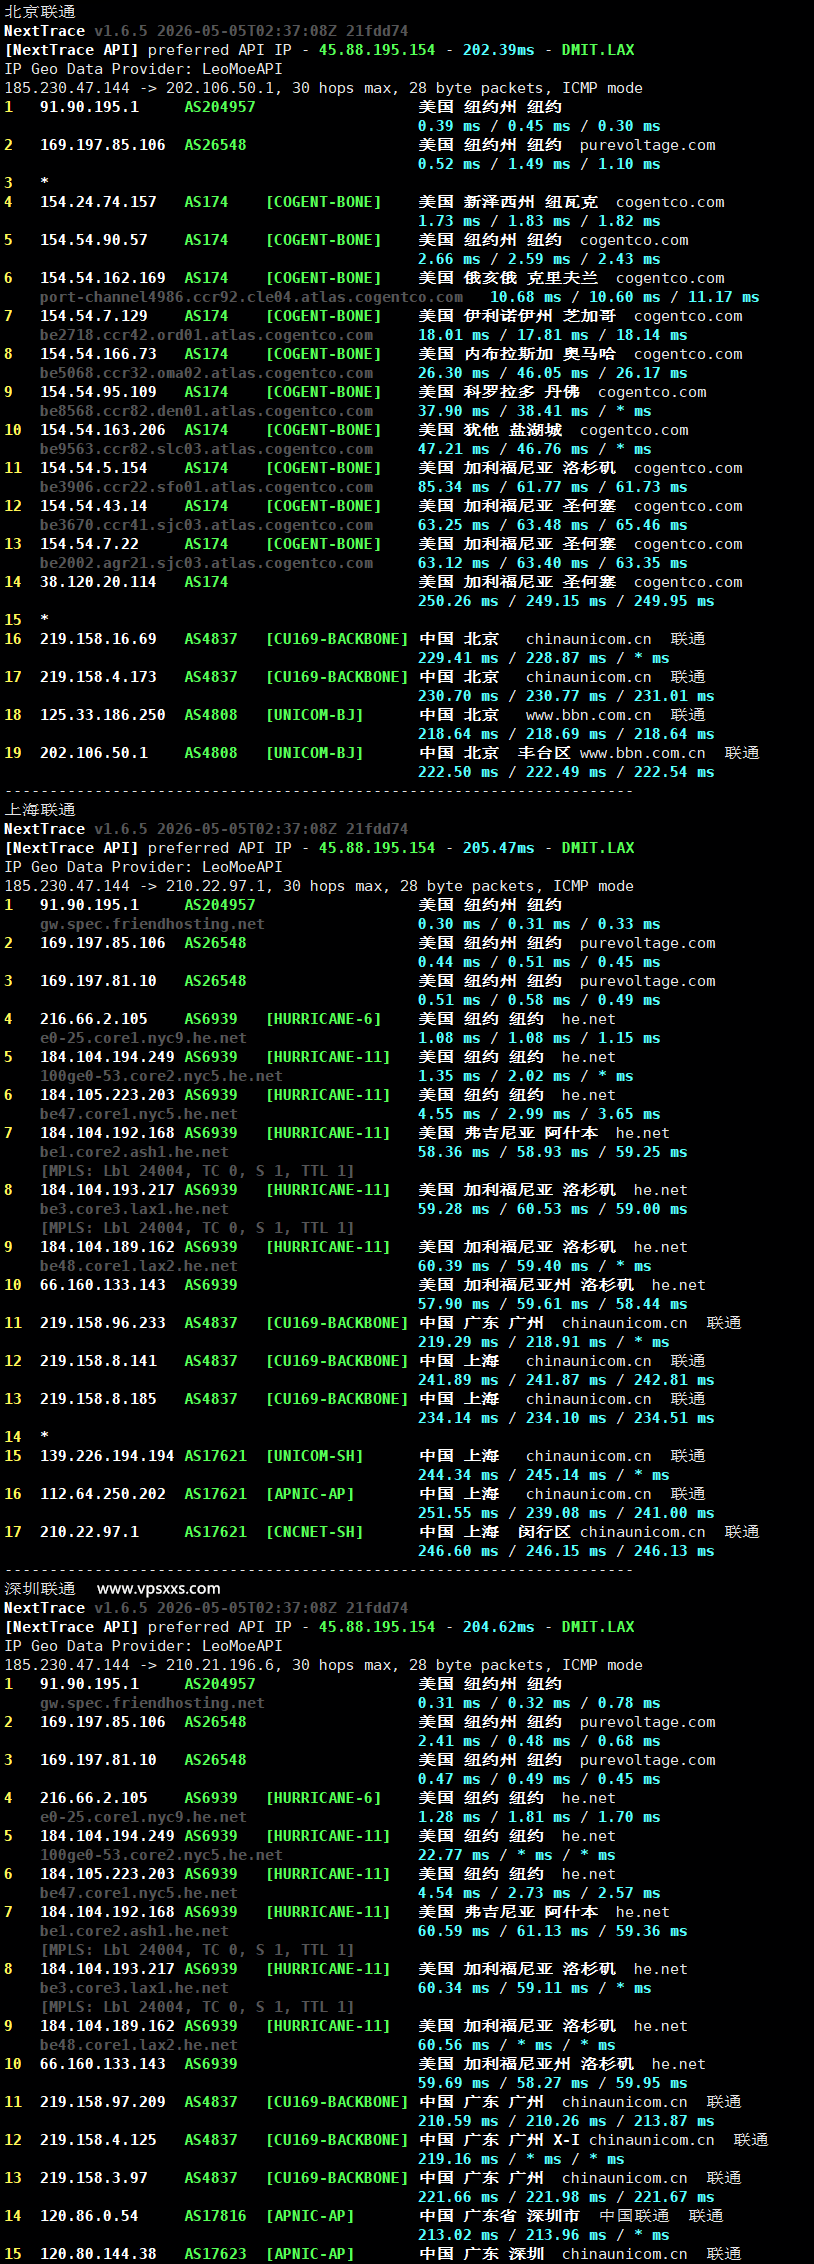This screenshot has height=2264, width=814.
Task: Select hop IP 154.54.162.169
Action: coord(103,278)
